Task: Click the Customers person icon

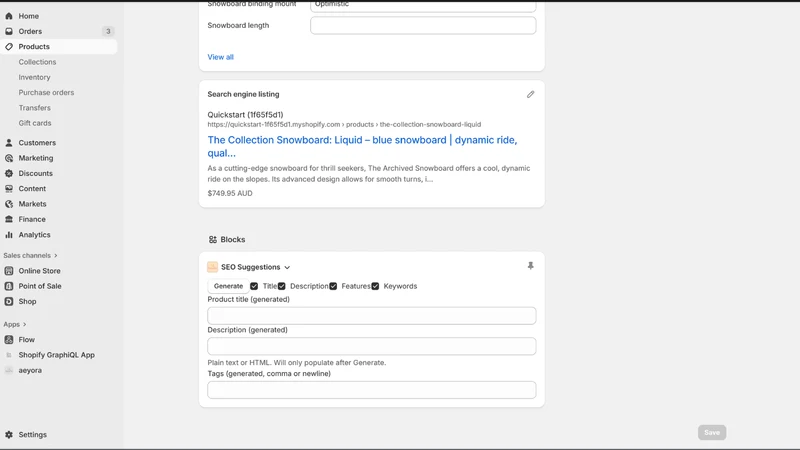Action: click(x=9, y=143)
